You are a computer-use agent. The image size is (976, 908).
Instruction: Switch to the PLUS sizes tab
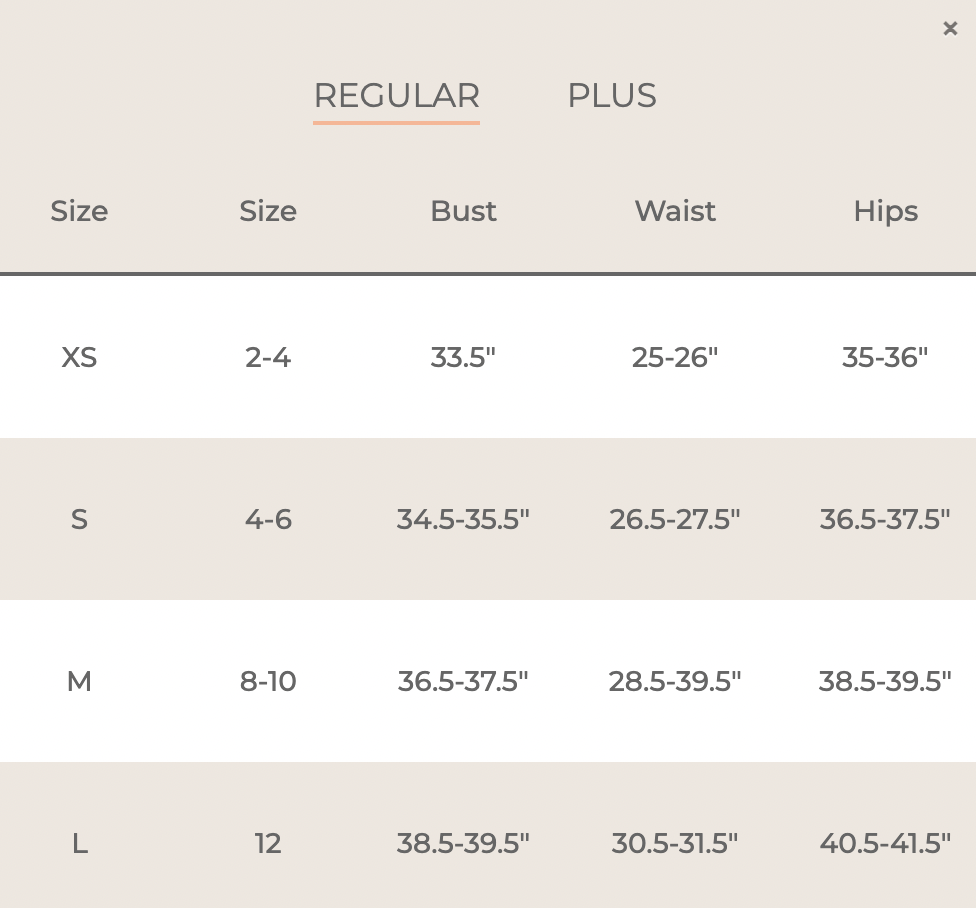point(612,96)
